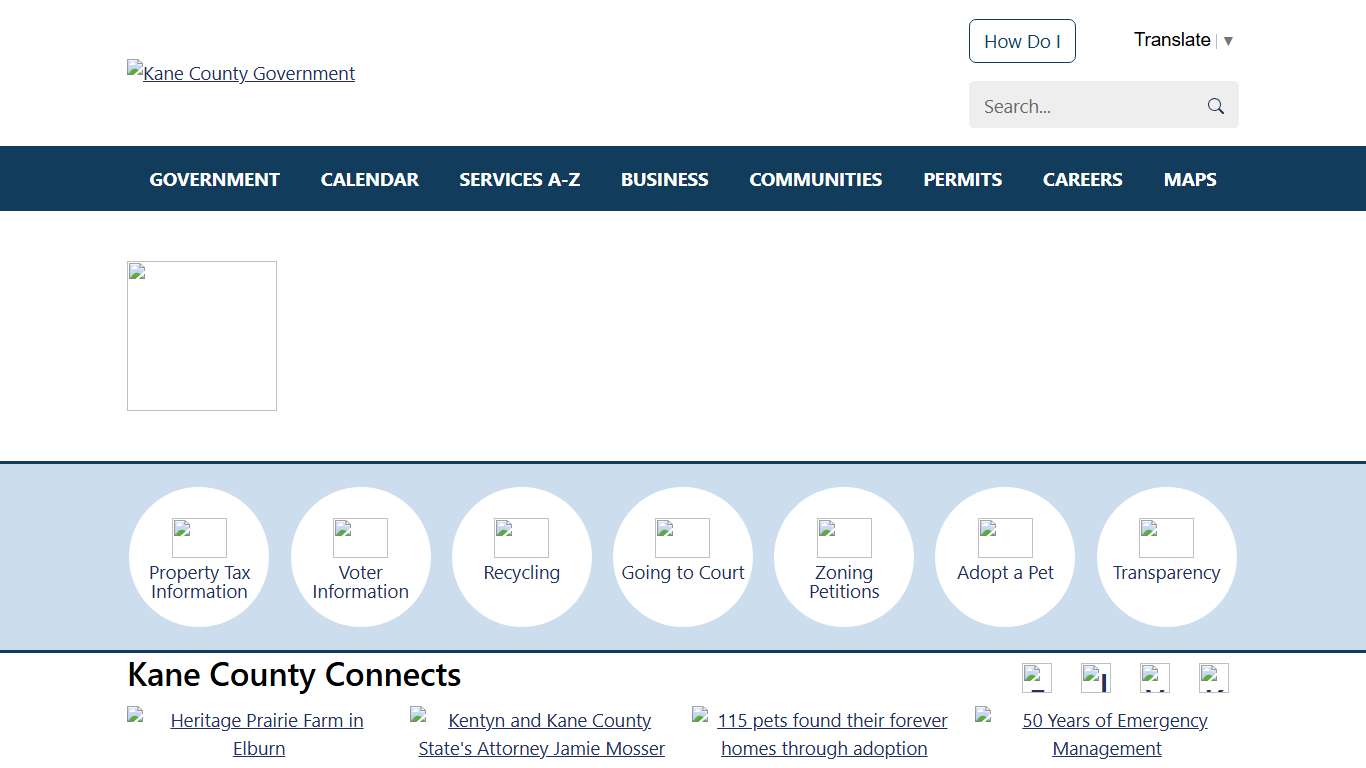
Task: Open Maps from the navigation bar
Action: (x=1190, y=180)
